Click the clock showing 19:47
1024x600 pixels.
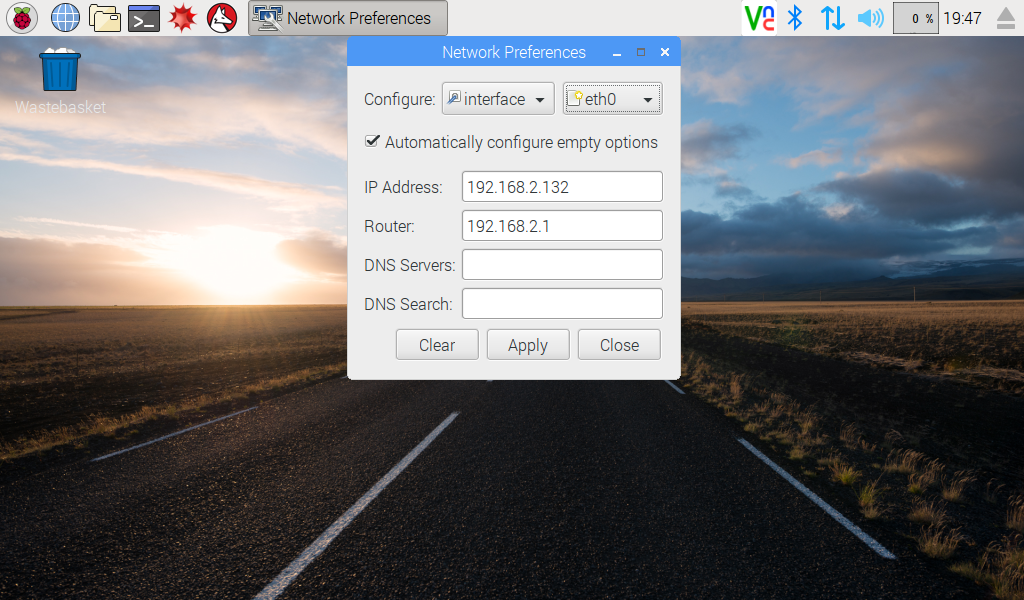click(962, 18)
